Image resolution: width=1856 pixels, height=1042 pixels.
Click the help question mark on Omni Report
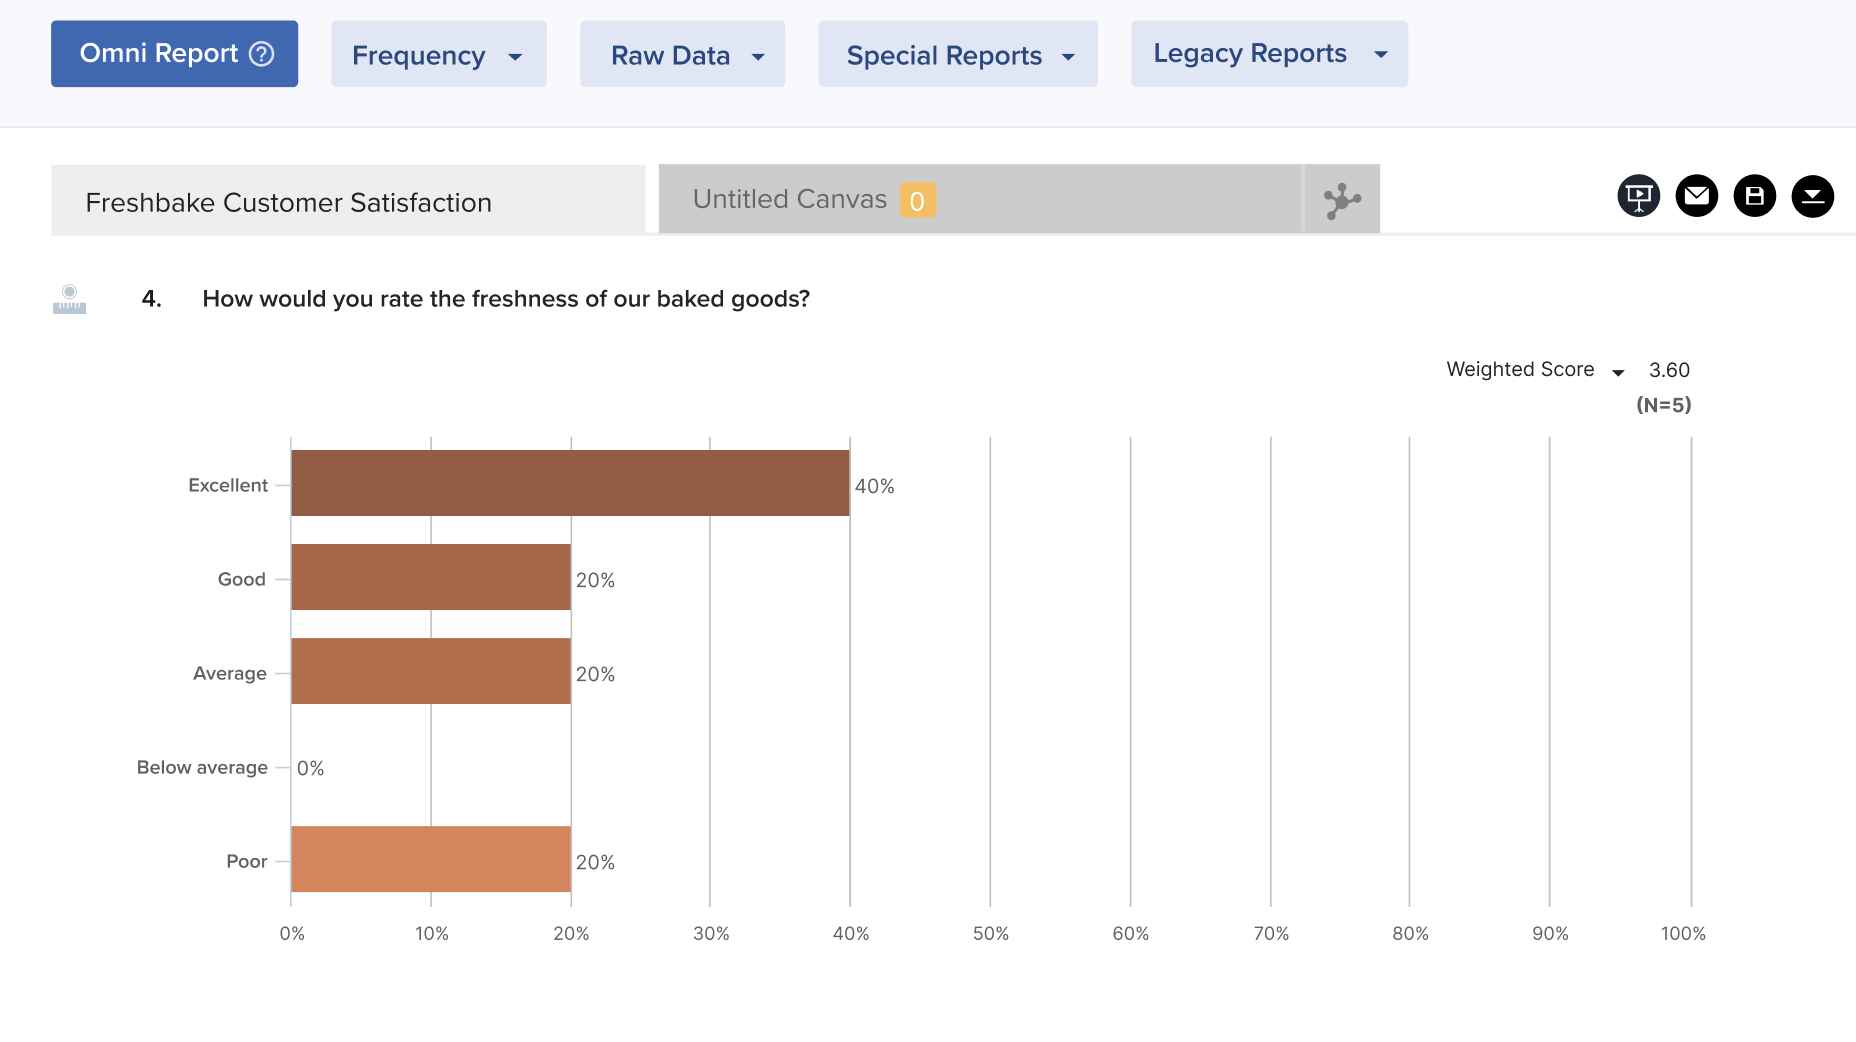pos(262,54)
